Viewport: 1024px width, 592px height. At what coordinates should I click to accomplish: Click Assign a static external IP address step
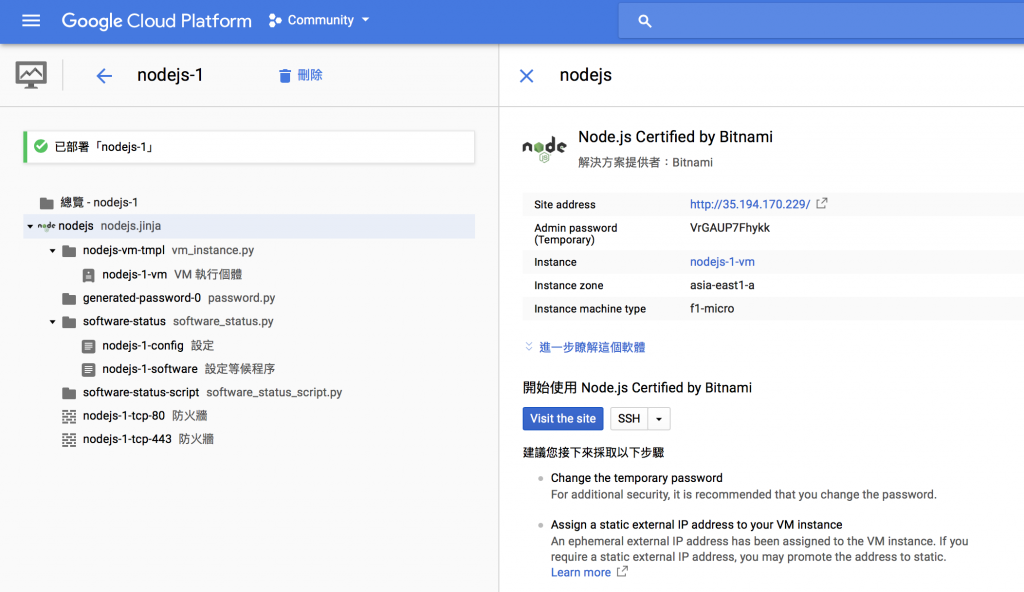click(x=696, y=525)
